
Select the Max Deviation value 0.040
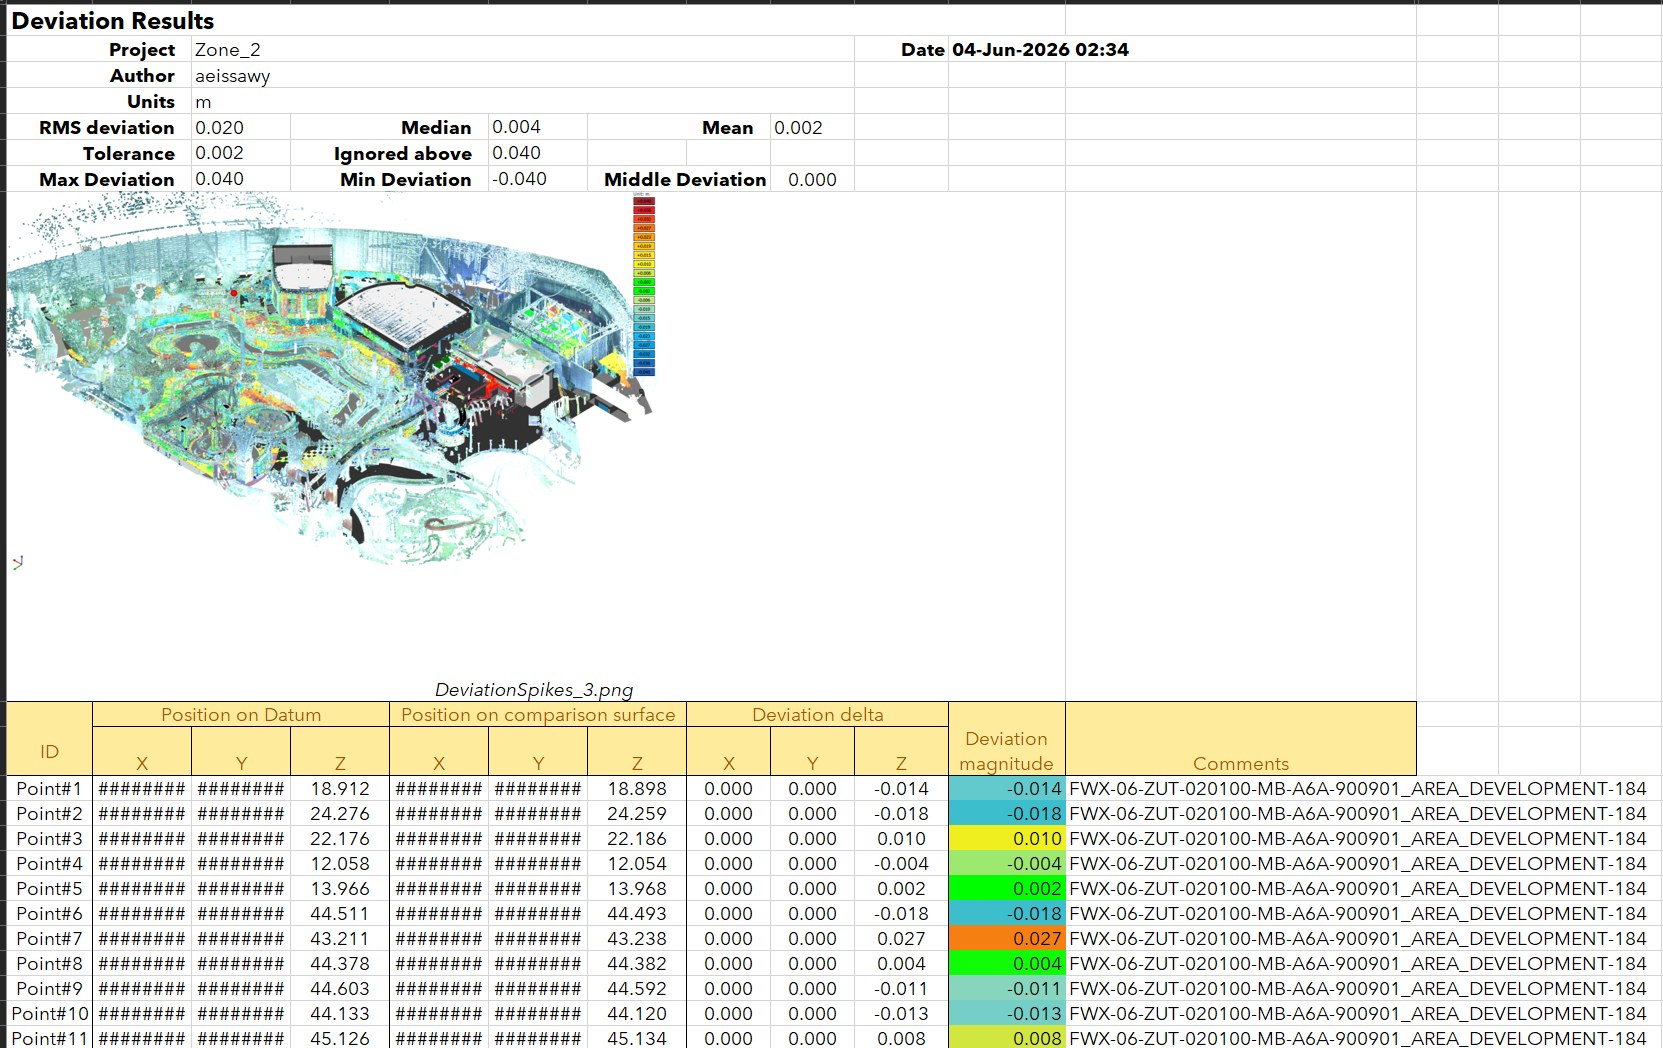pyautogui.click(x=219, y=180)
